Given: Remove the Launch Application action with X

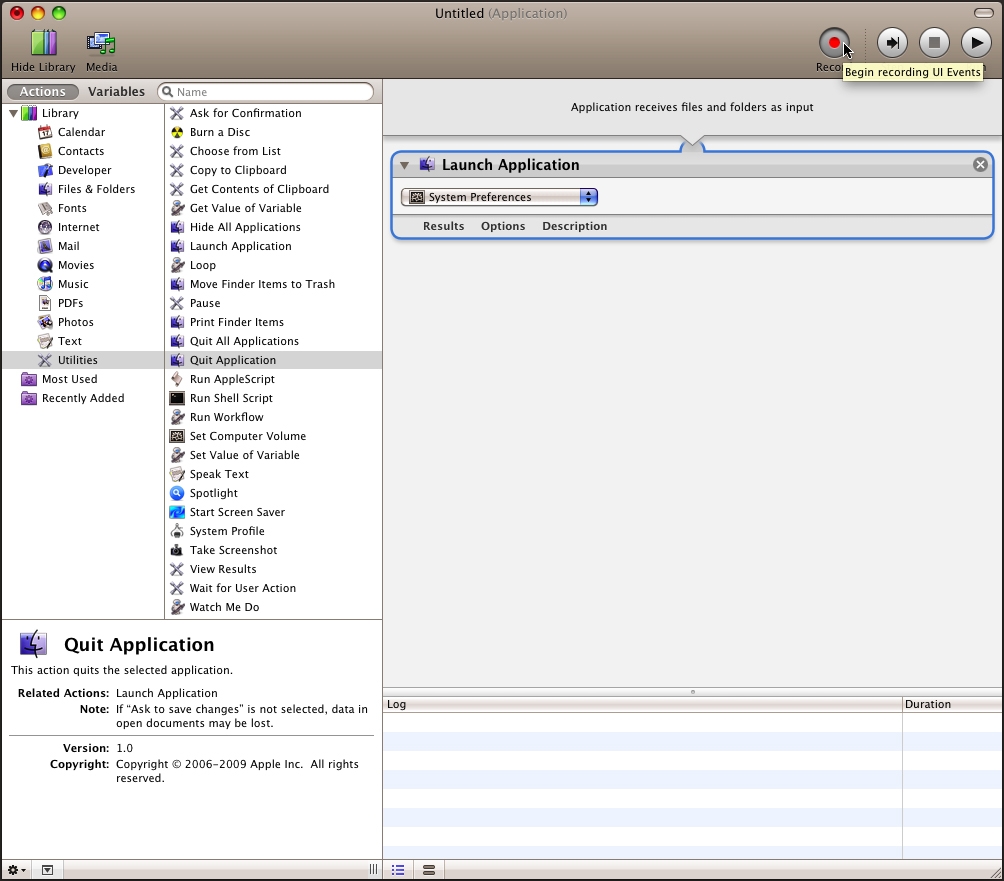Looking at the screenshot, I should (x=980, y=165).
